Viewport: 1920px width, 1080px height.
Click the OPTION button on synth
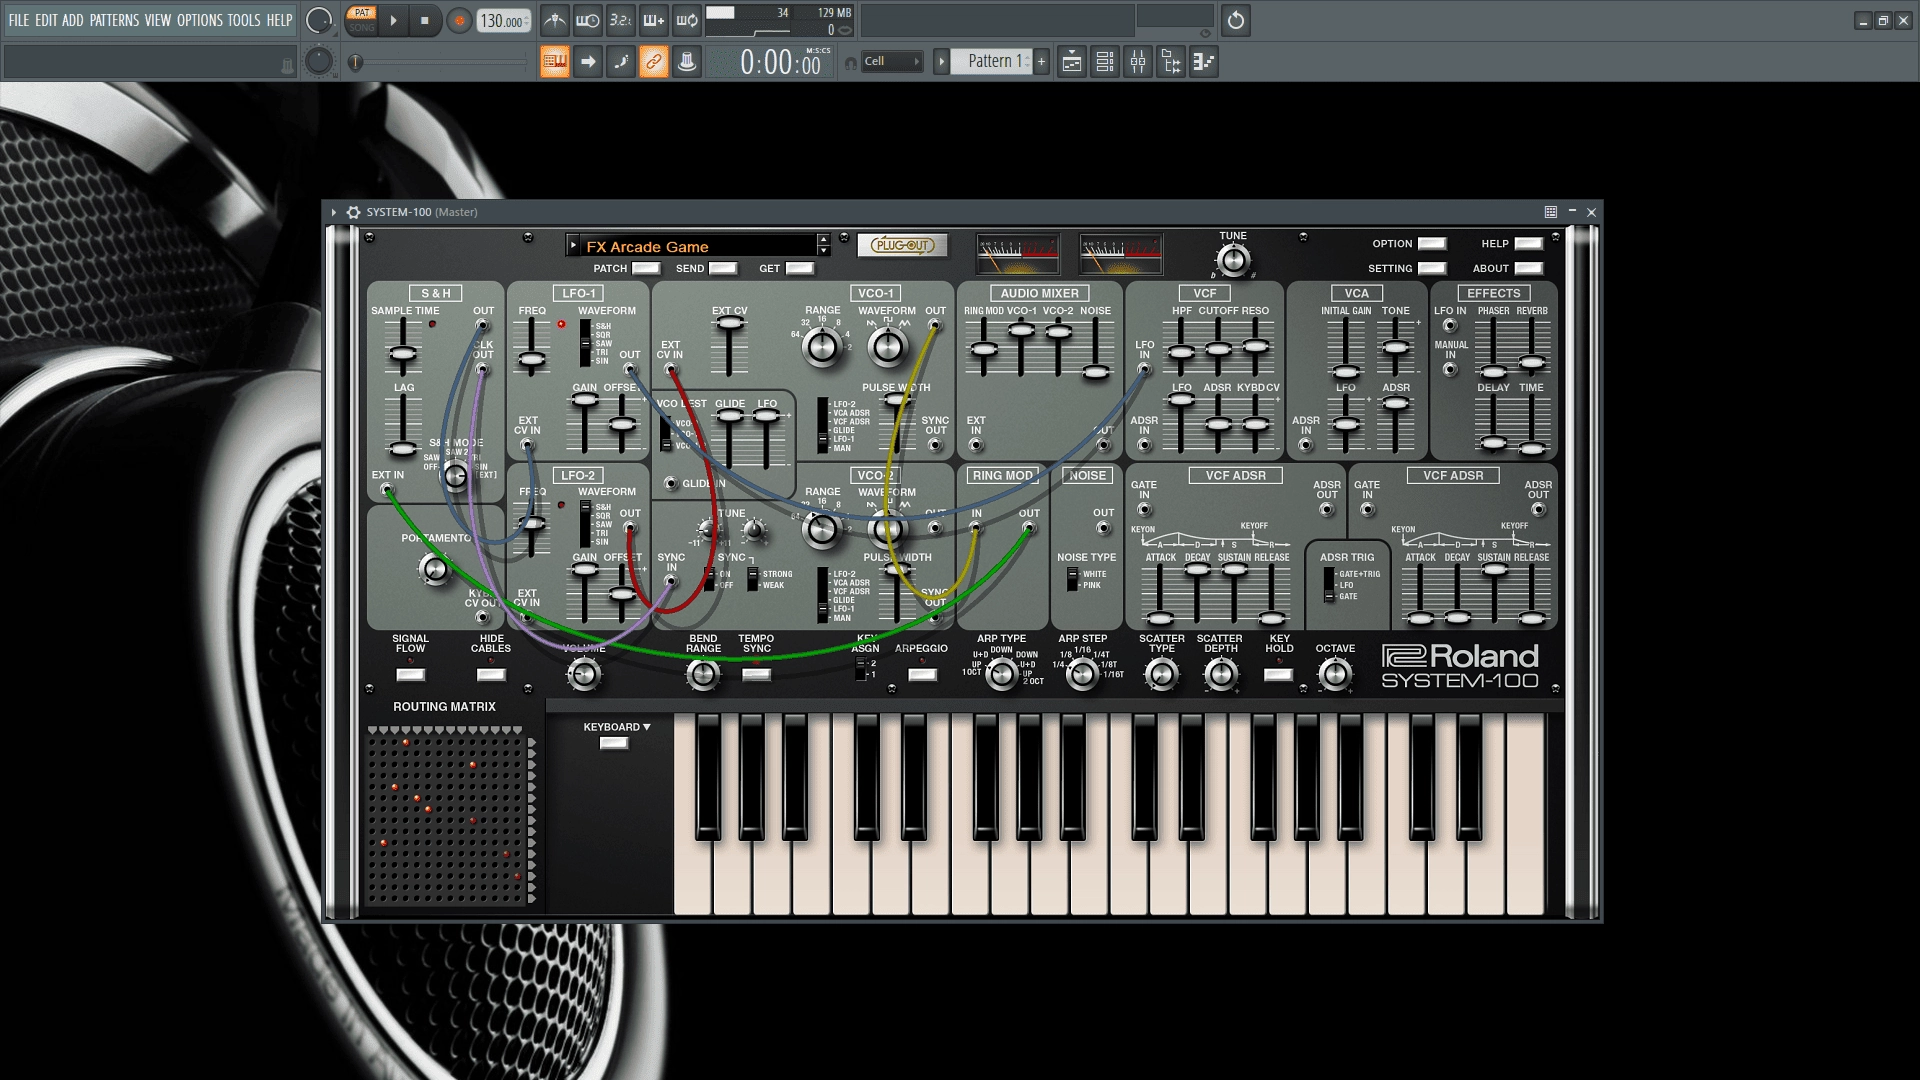click(x=1432, y=244)
